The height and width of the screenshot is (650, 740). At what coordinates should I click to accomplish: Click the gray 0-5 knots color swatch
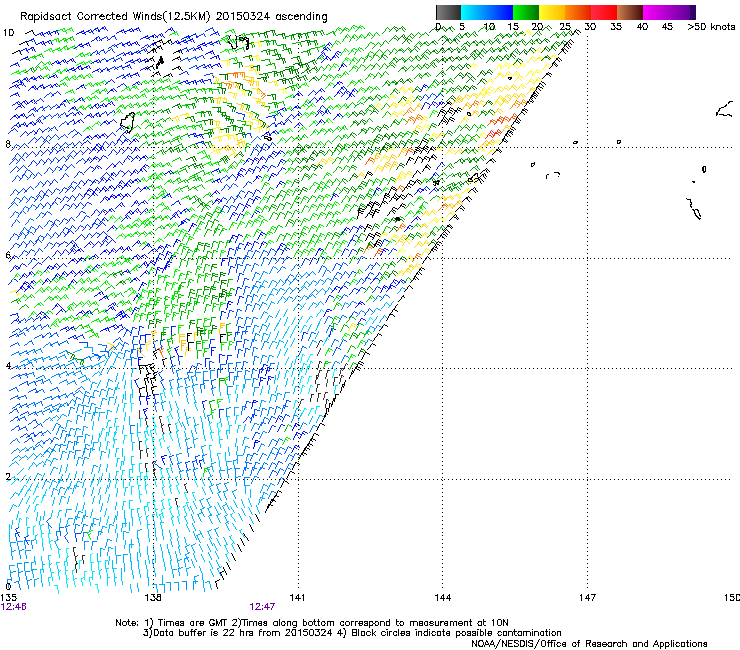(x=448, y=12)
